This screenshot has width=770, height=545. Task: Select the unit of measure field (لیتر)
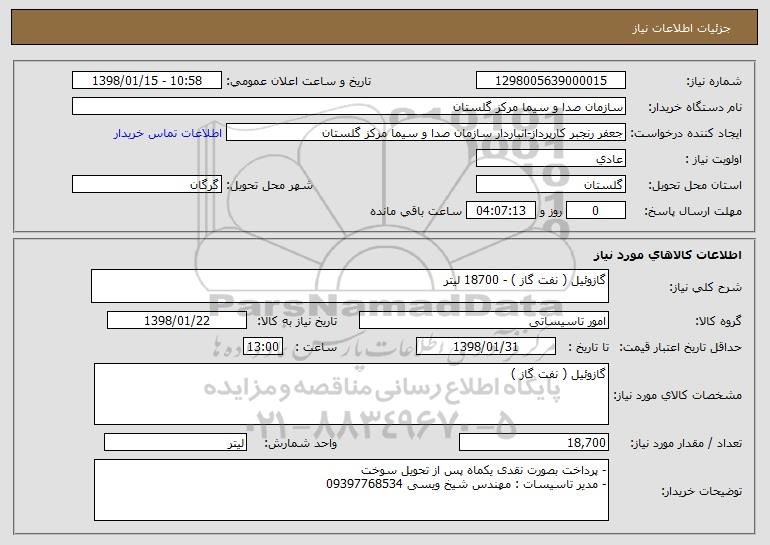click(x=175, y=442)
